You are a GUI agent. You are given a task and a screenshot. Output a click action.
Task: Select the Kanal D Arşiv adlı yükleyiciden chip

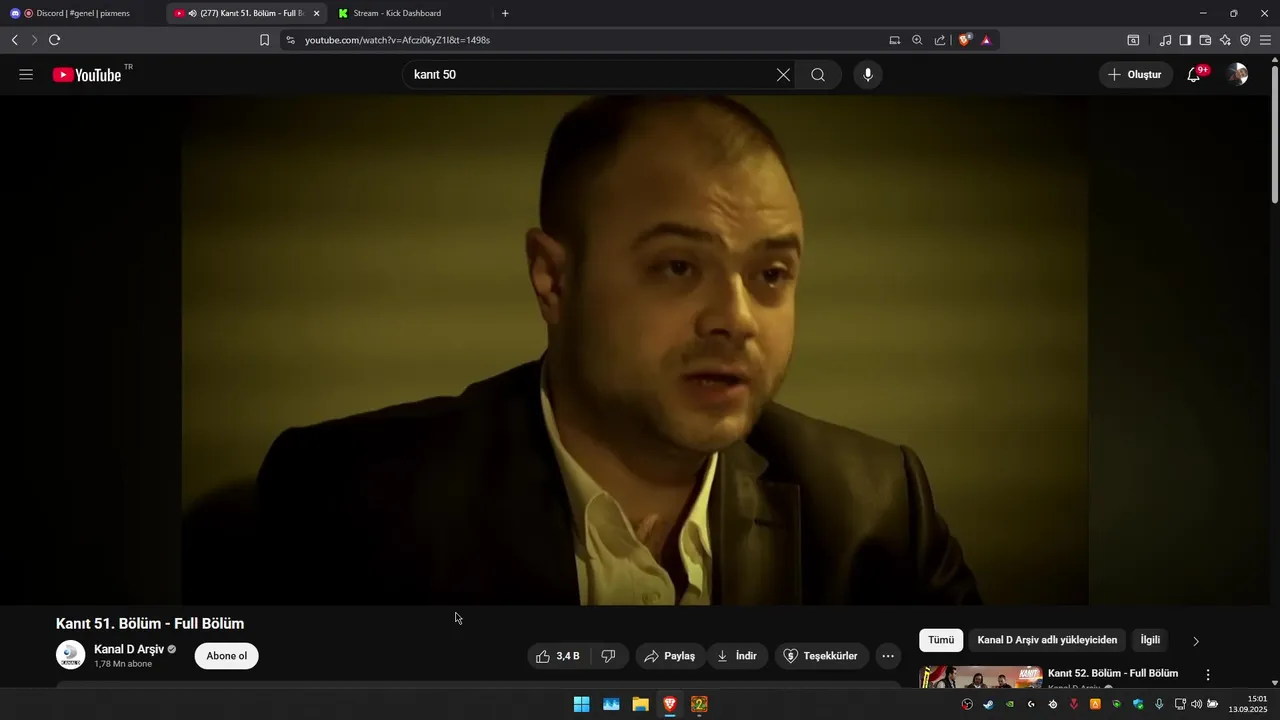pos(1047,640)
